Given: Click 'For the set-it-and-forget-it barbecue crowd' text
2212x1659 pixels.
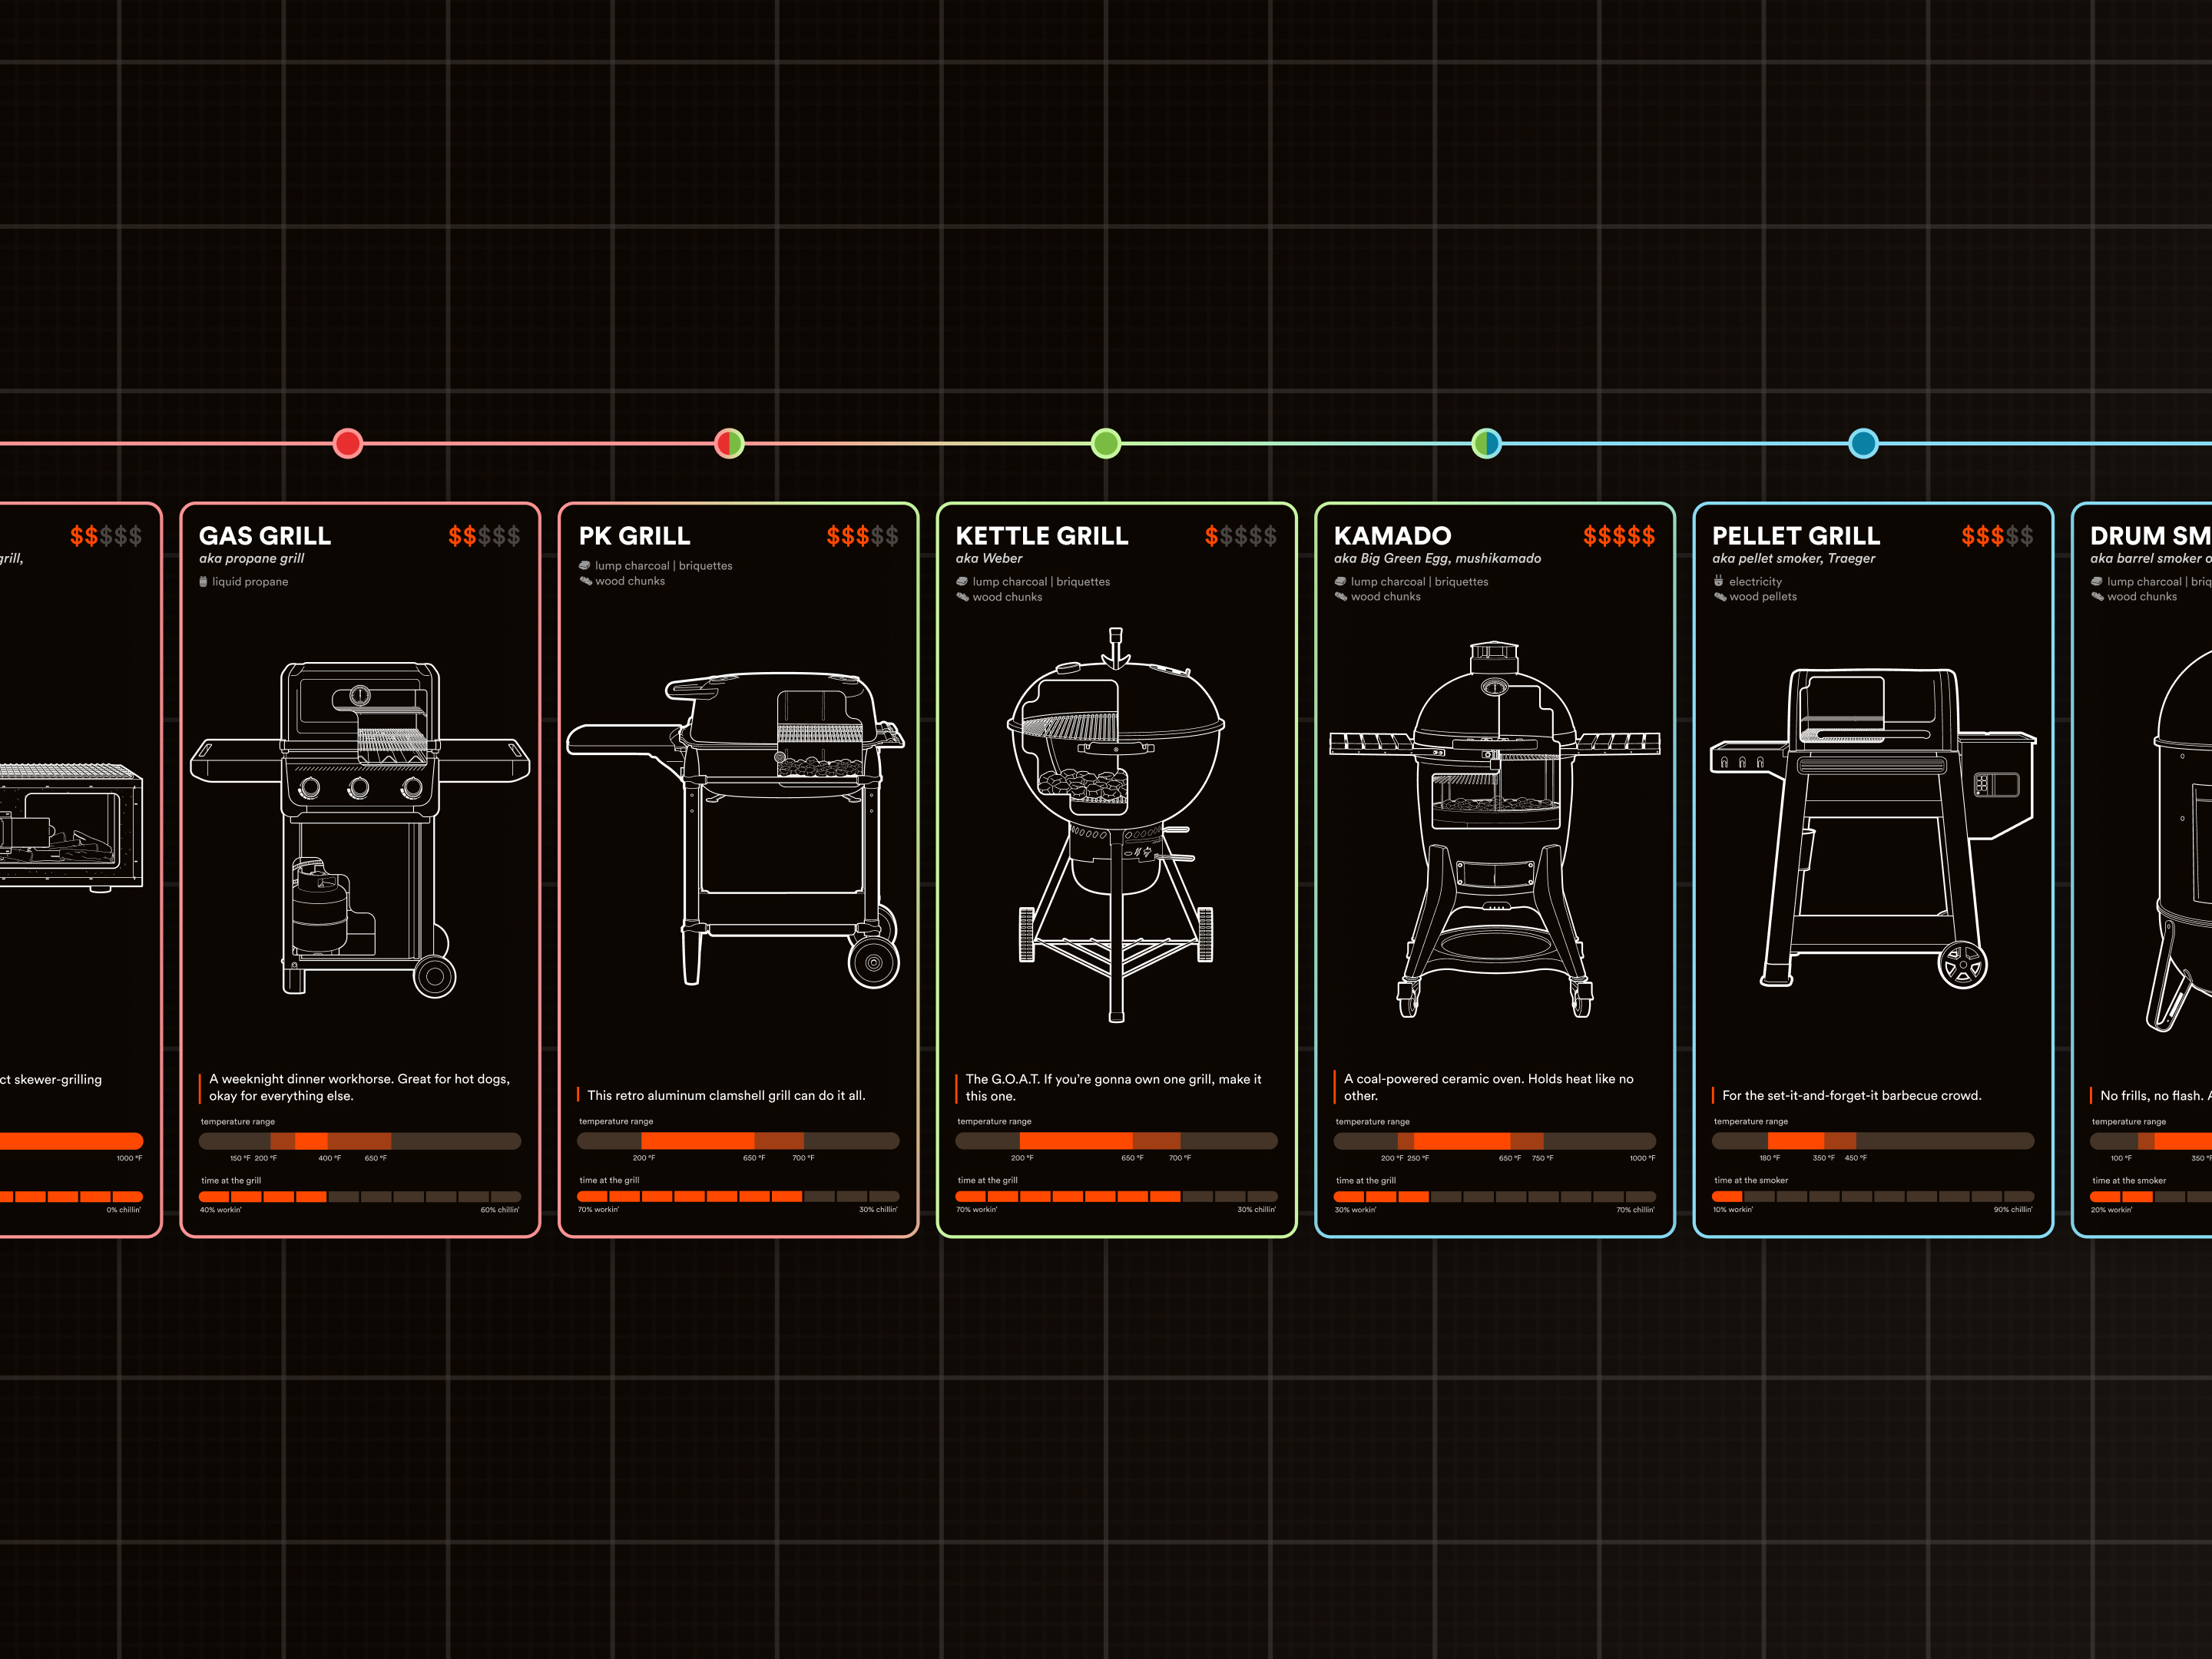Looking at the screenshot, I should coord(1852,1096).
